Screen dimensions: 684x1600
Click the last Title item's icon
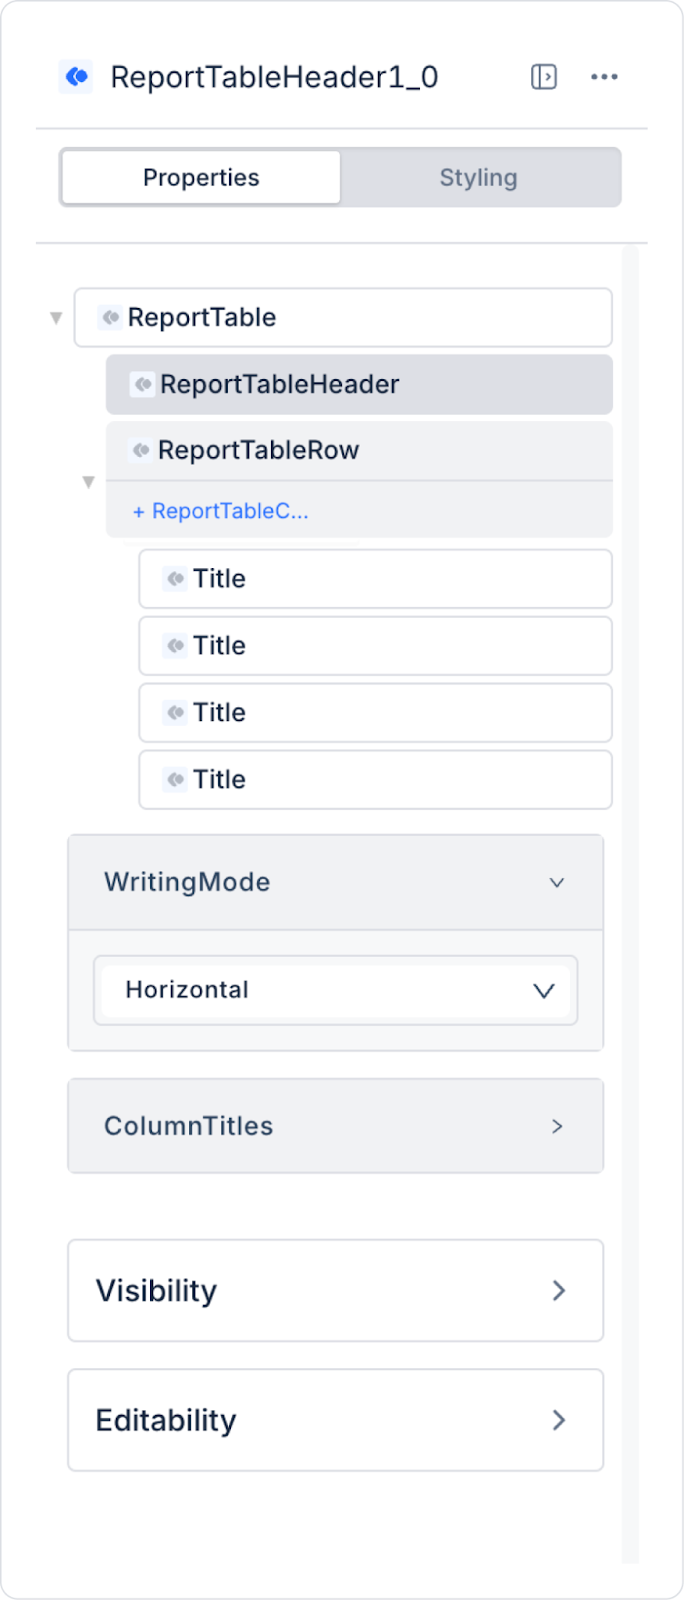click(176, 780)
